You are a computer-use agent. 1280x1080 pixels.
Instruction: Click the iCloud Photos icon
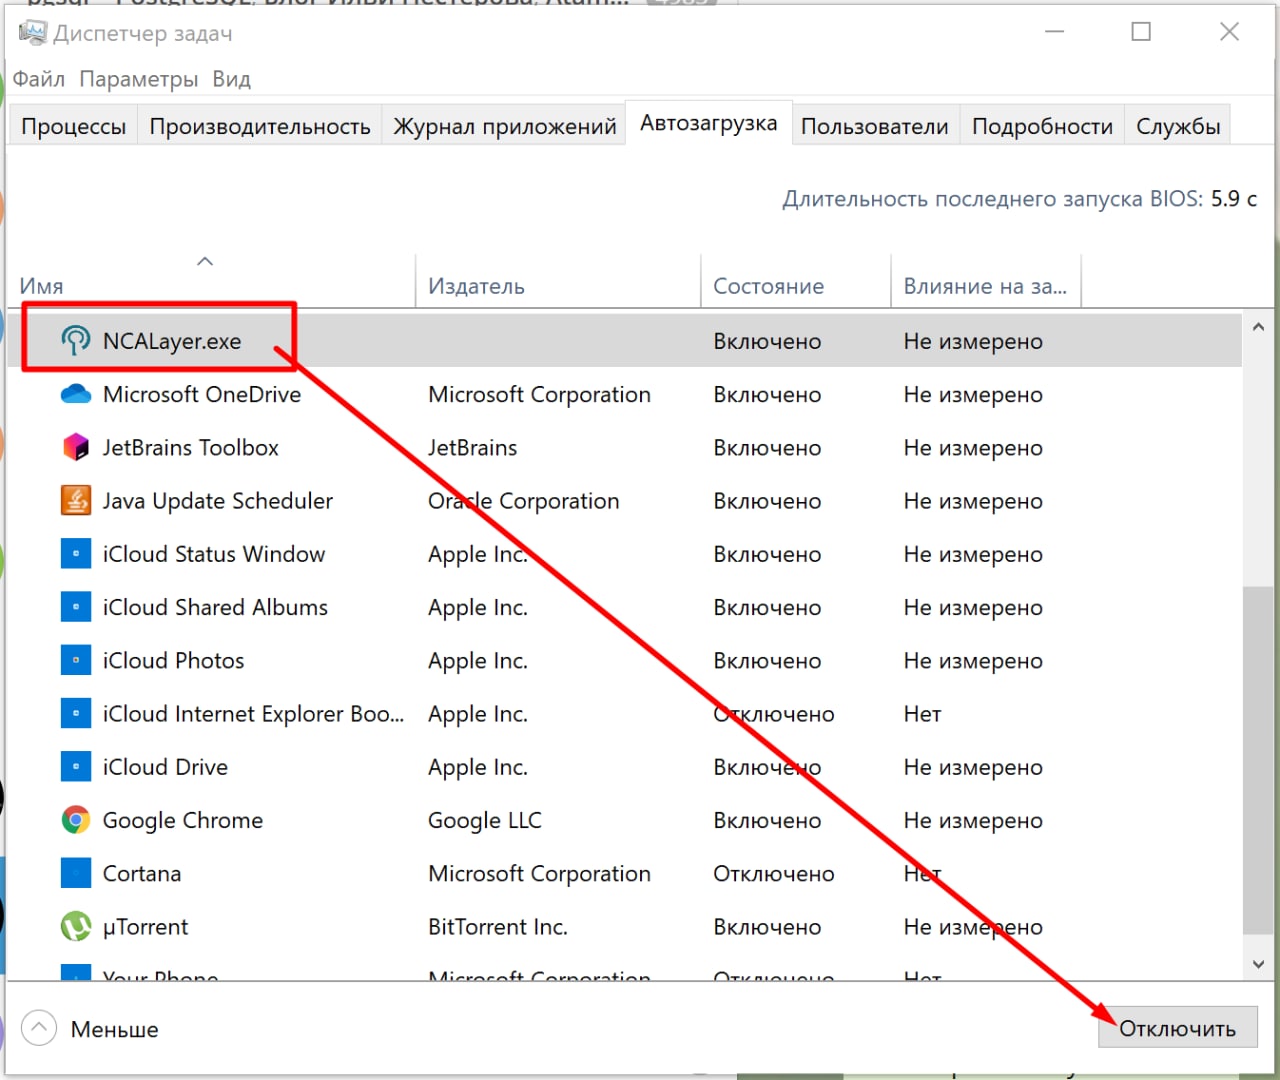pos(75,660)
